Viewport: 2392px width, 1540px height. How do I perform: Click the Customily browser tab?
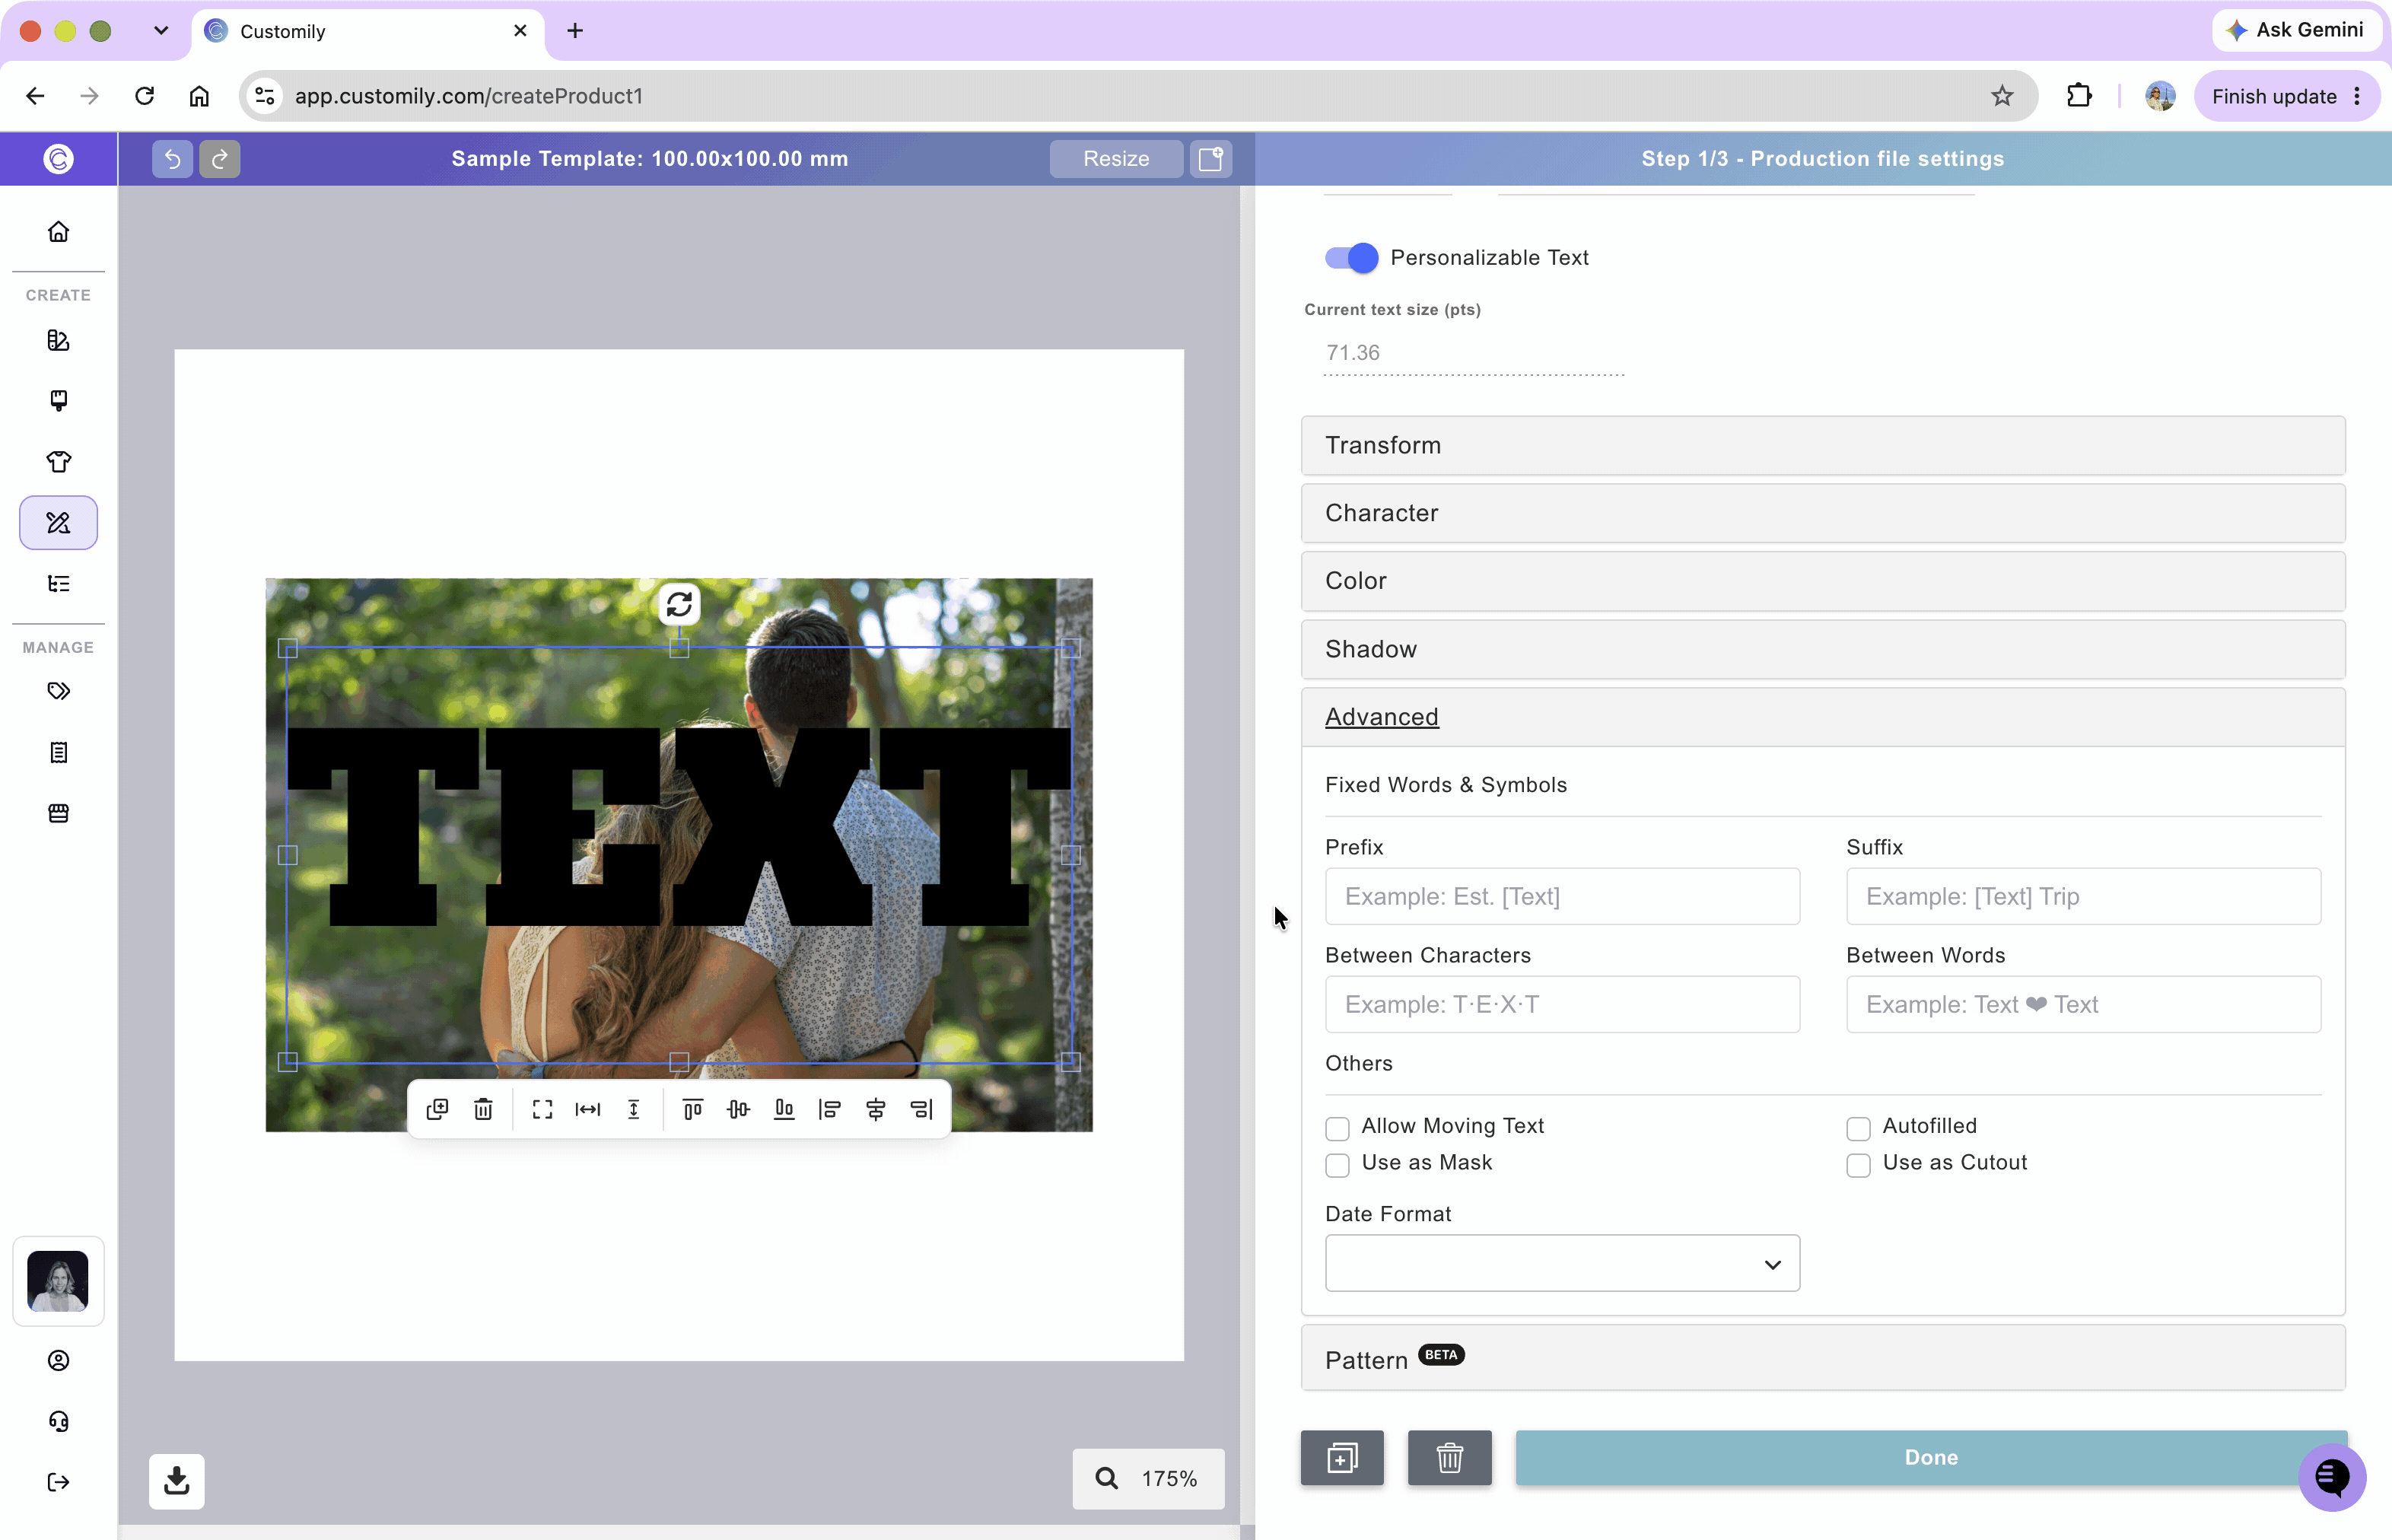pyautogui.click(x=367, y=32)
